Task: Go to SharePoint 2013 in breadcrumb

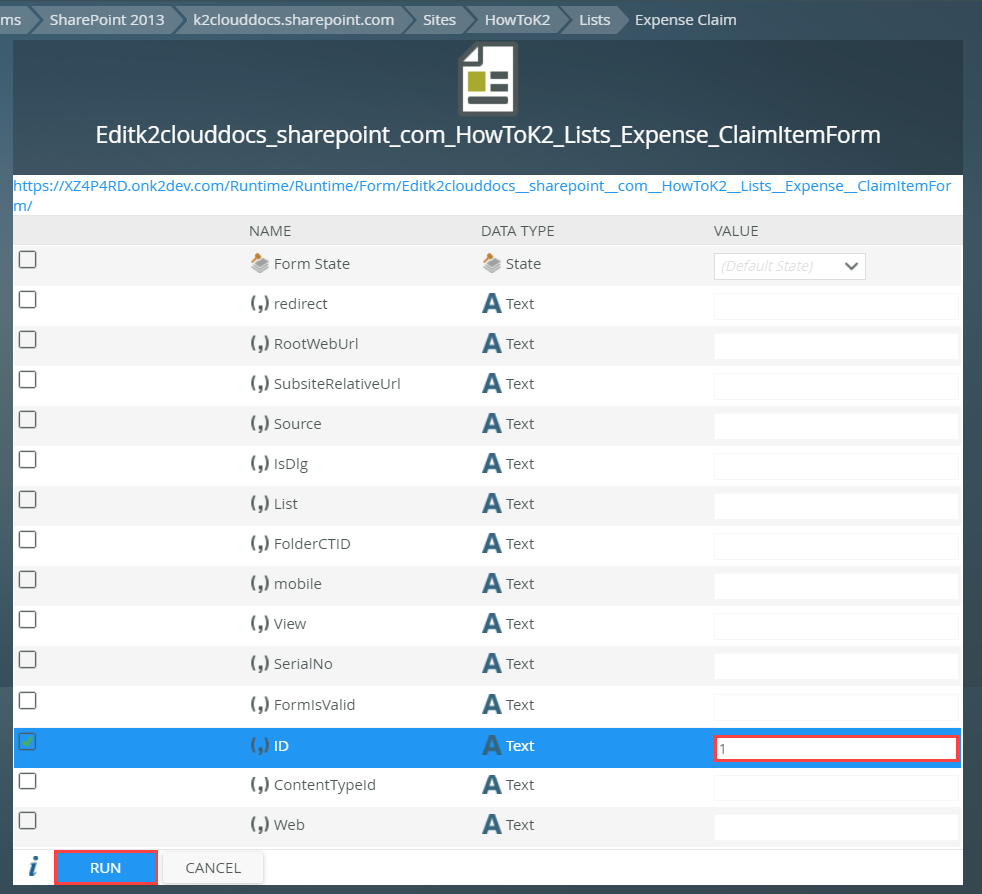Action: 107,20
